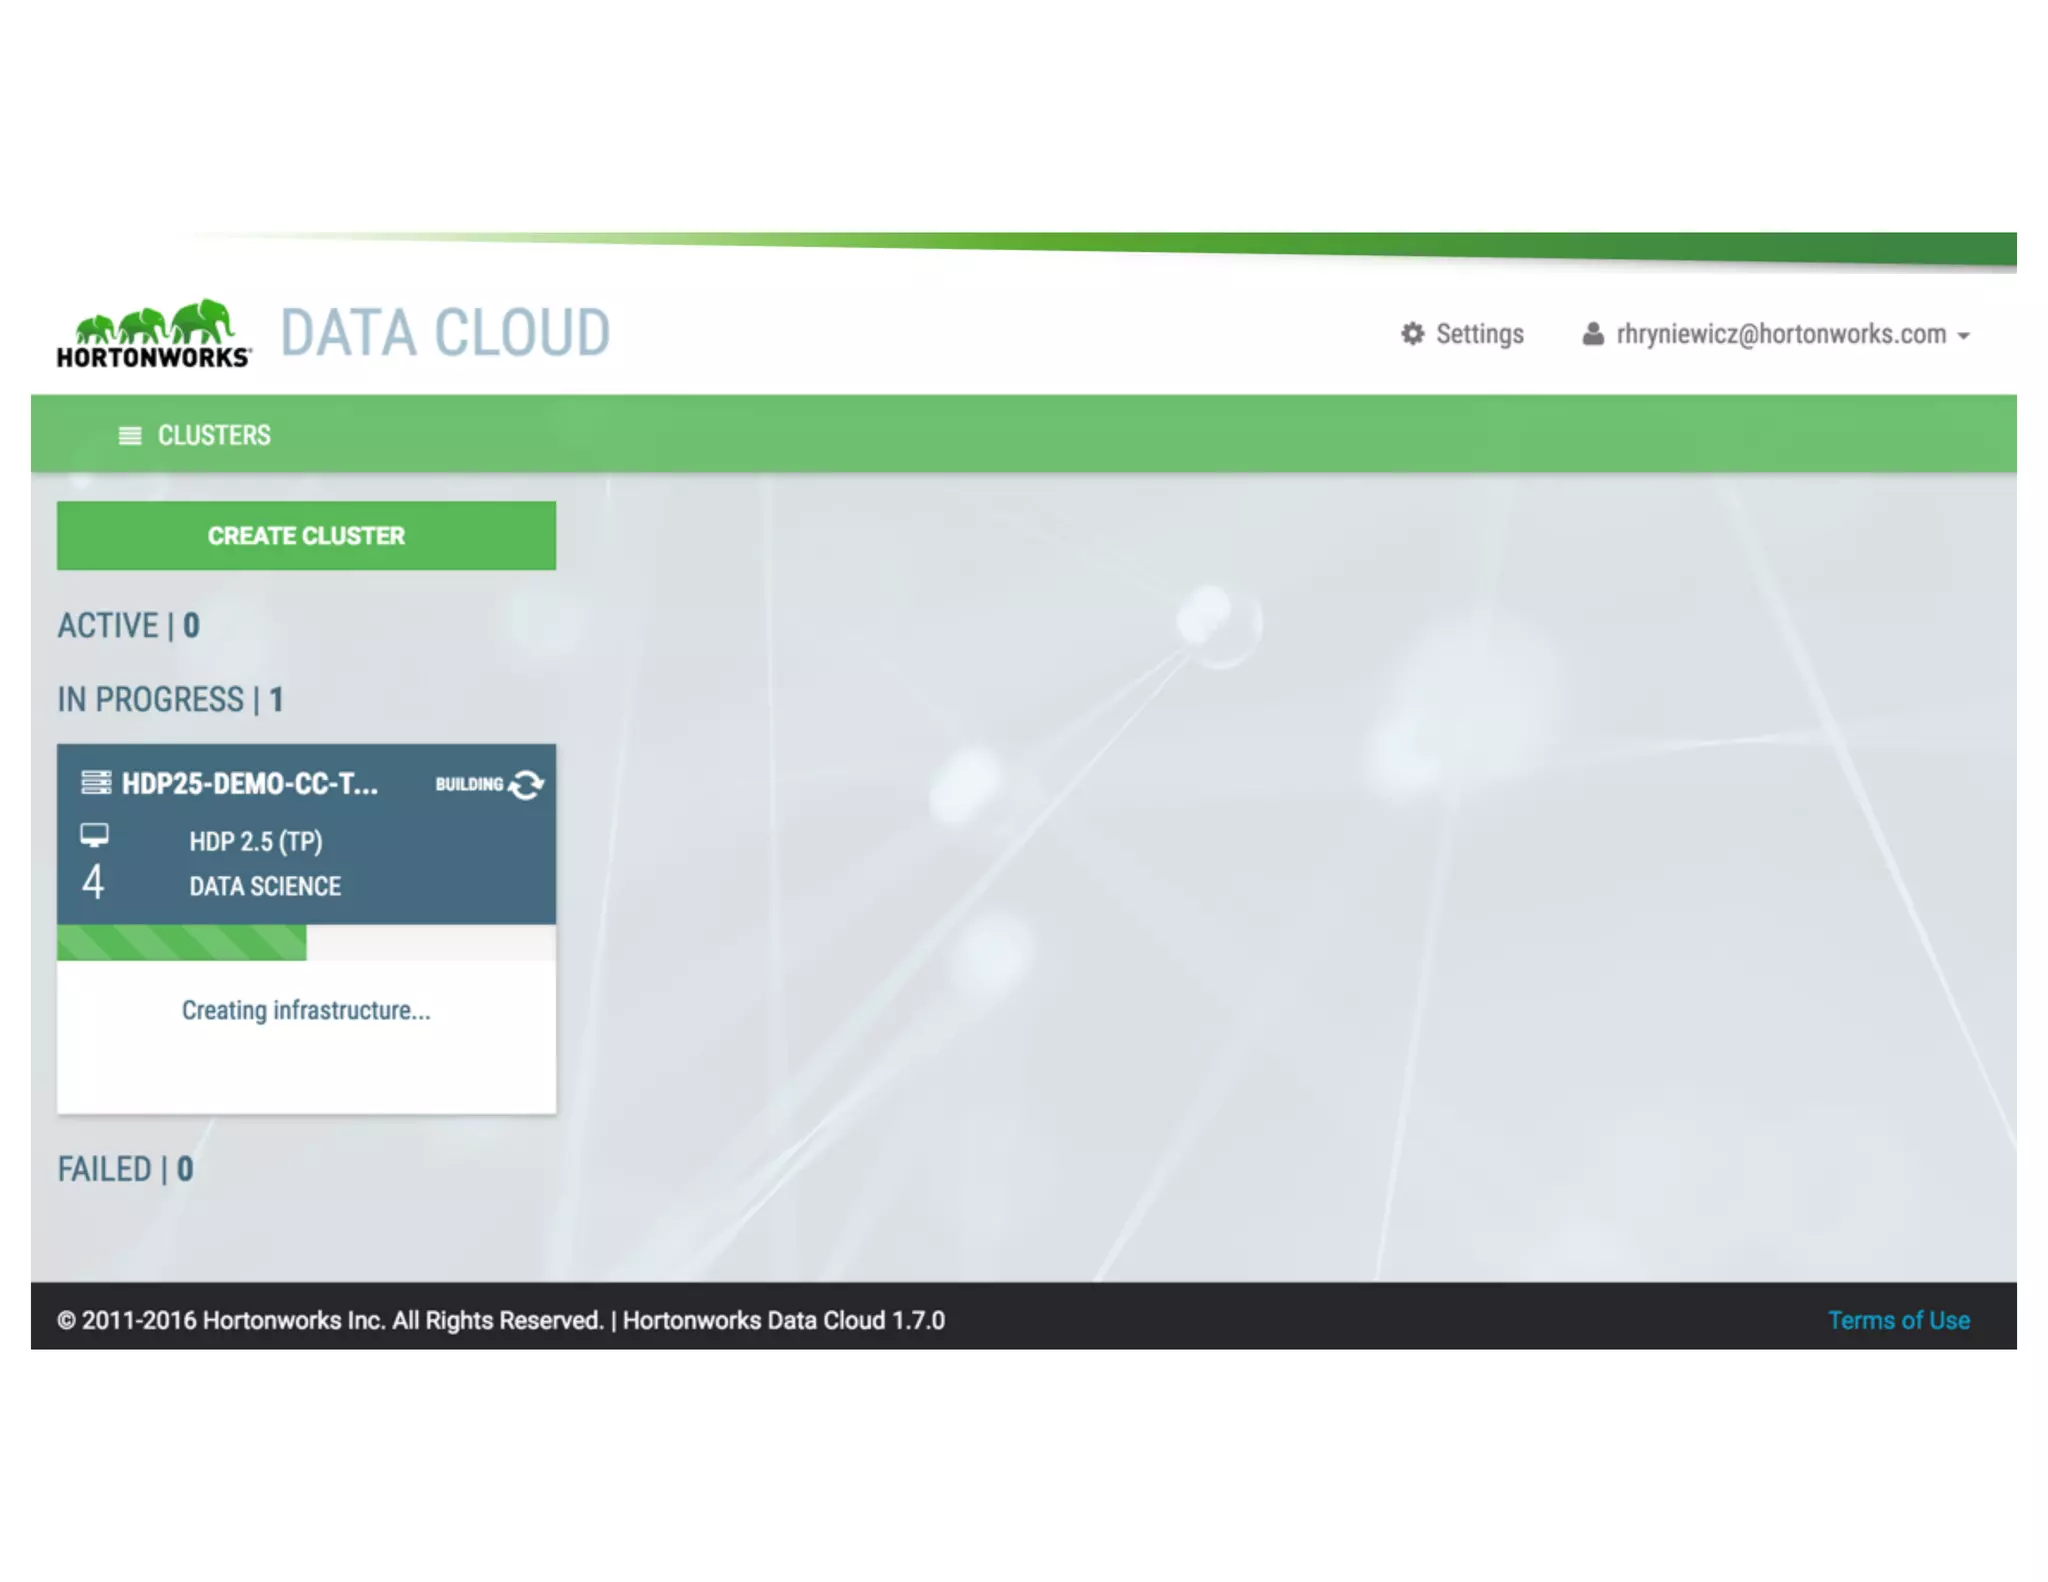Open Settings via the gear icon
2048x1582 pixels.
tap(1412, 334)
